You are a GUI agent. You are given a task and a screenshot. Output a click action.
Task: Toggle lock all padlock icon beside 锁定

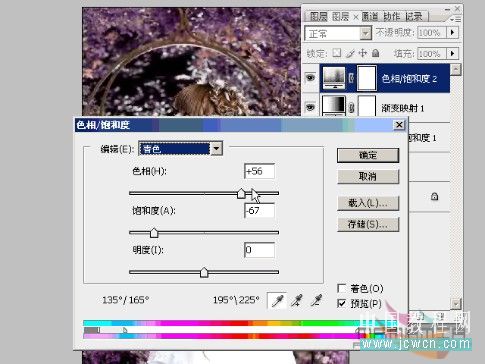coord(376,53)
